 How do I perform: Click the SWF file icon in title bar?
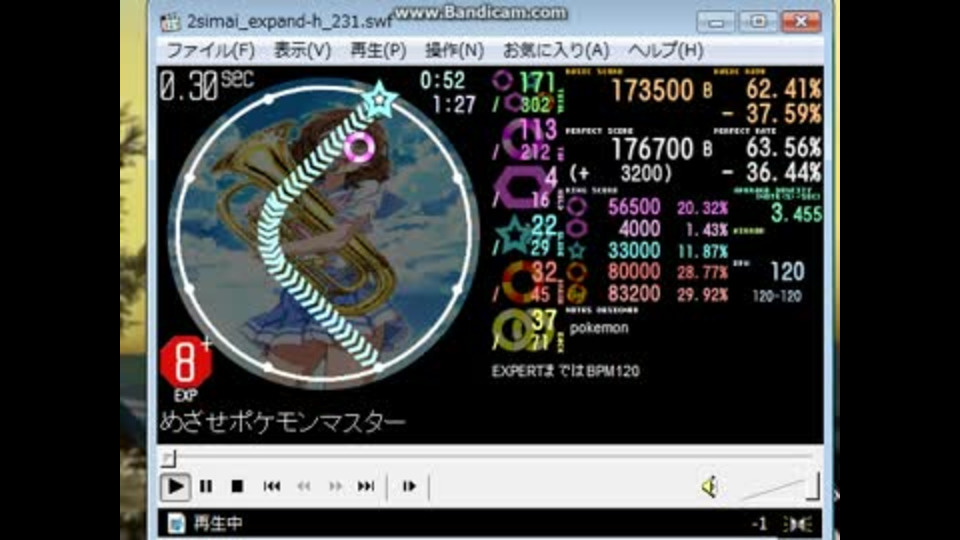click(x=170, y=22)
